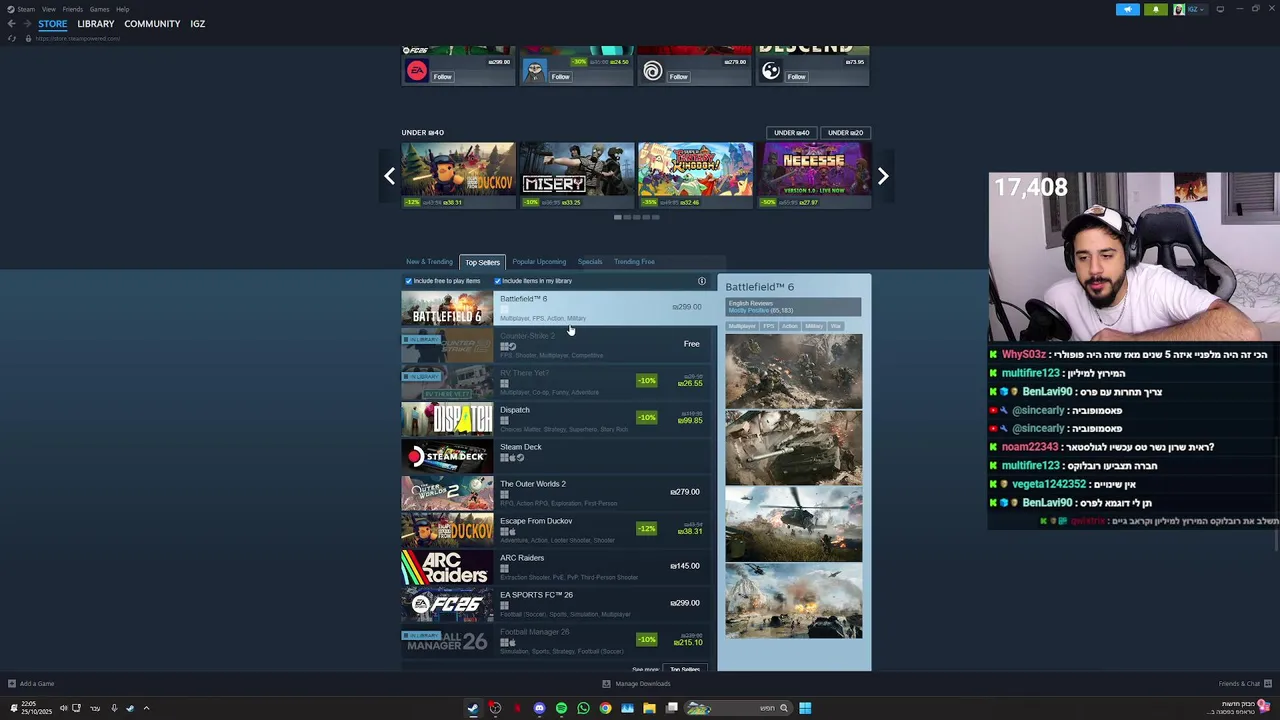Screen dimensions: 1280x720
Task: Open ARC Raiders list entry
Action: 558,566
